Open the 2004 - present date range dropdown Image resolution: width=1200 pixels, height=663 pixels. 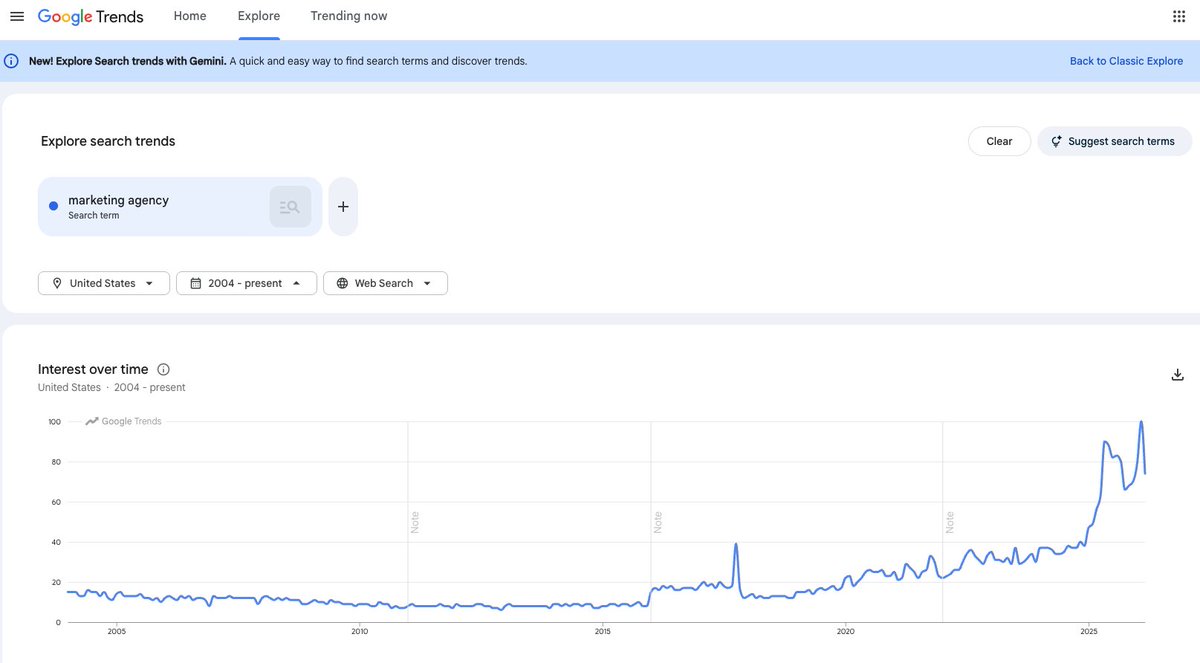[247, 283]
